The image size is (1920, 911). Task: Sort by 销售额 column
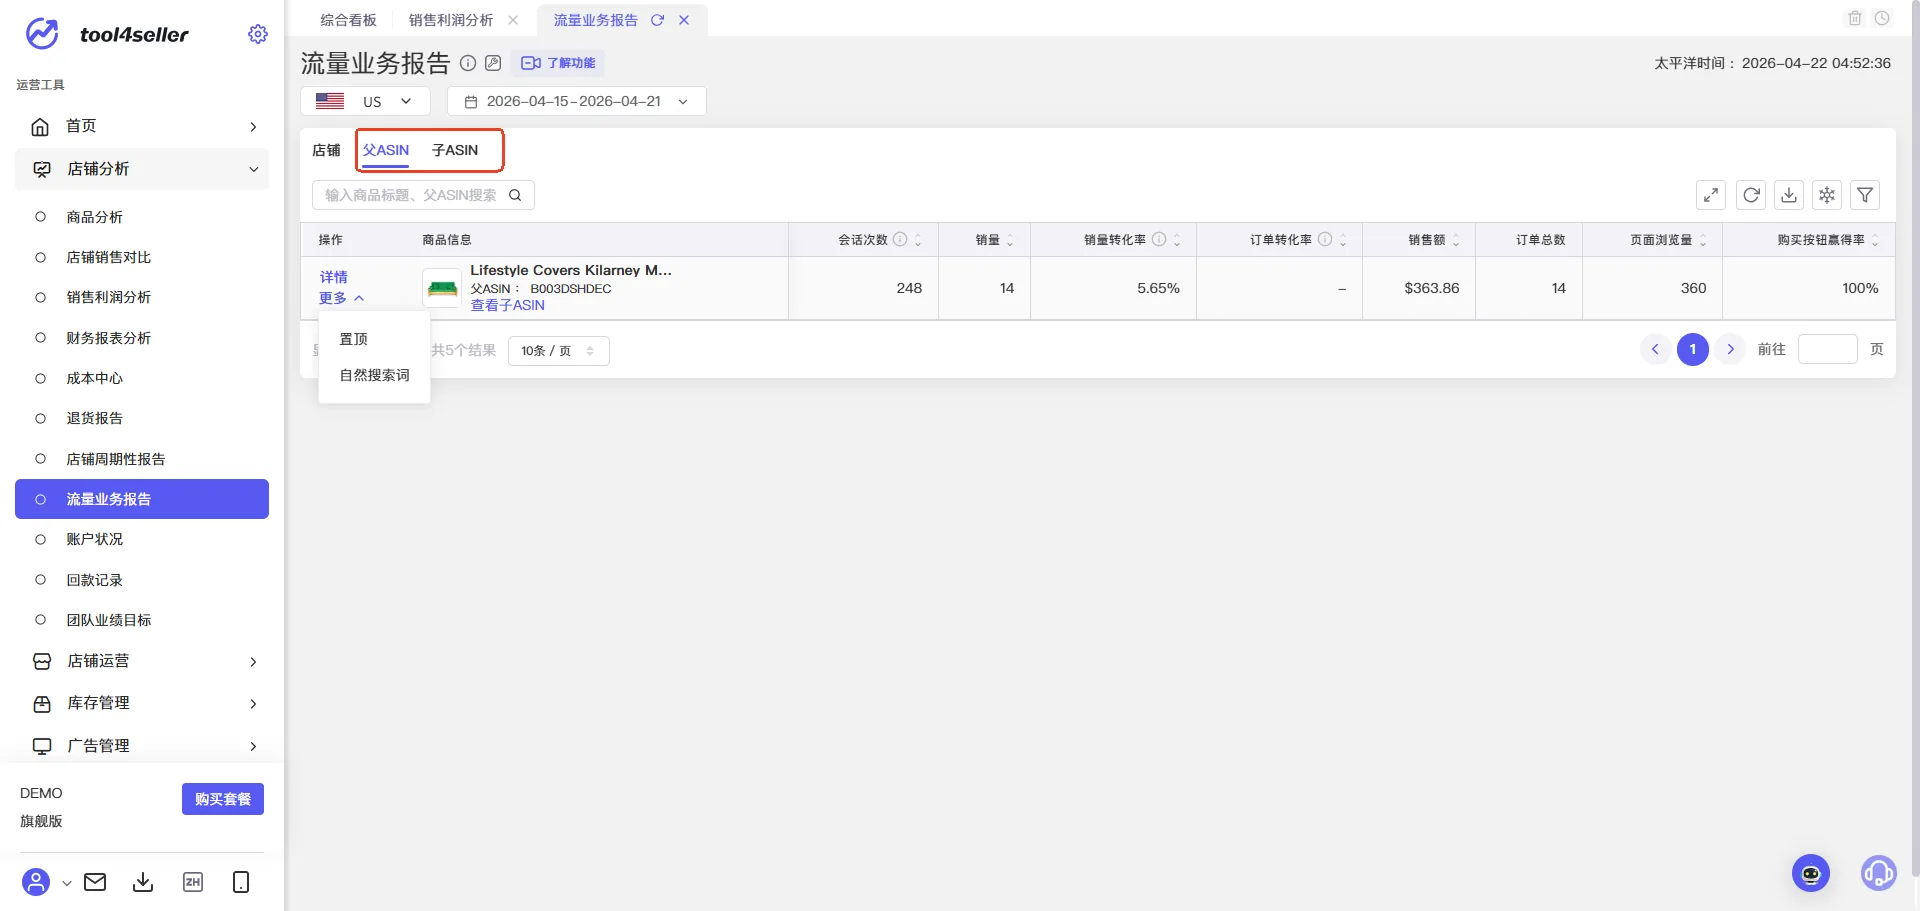click(1456, 240)
